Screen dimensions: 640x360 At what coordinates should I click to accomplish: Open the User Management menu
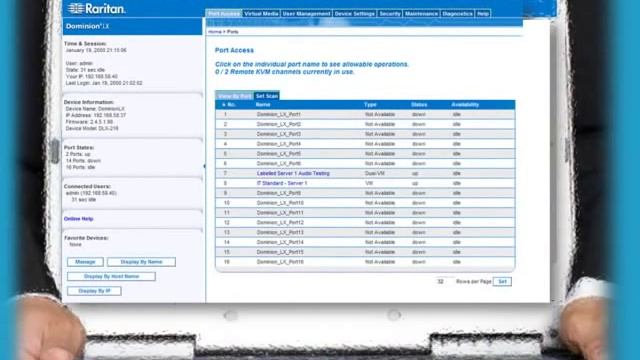[306, 13]
